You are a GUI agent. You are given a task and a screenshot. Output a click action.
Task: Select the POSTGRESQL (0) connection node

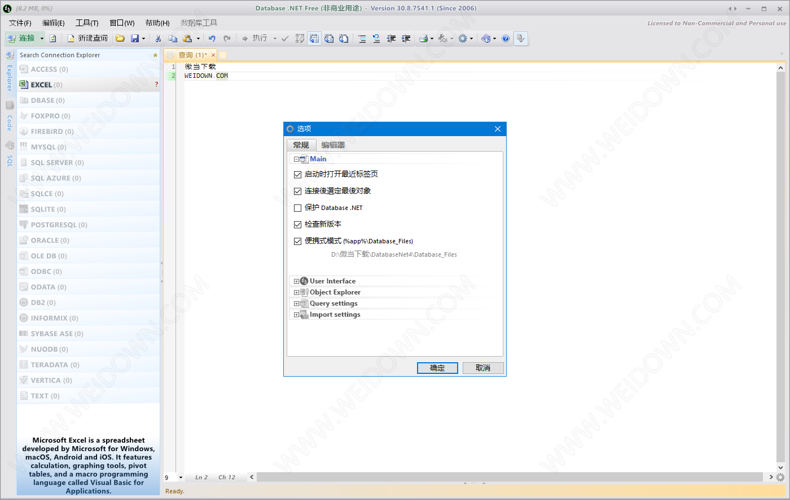pyautogui.click(x=89, y=225)
